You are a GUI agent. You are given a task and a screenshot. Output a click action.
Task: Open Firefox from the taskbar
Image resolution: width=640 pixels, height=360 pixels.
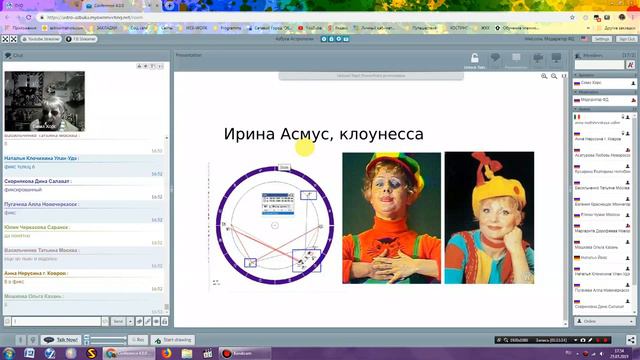pyautogui.click(x=167, y=353)
